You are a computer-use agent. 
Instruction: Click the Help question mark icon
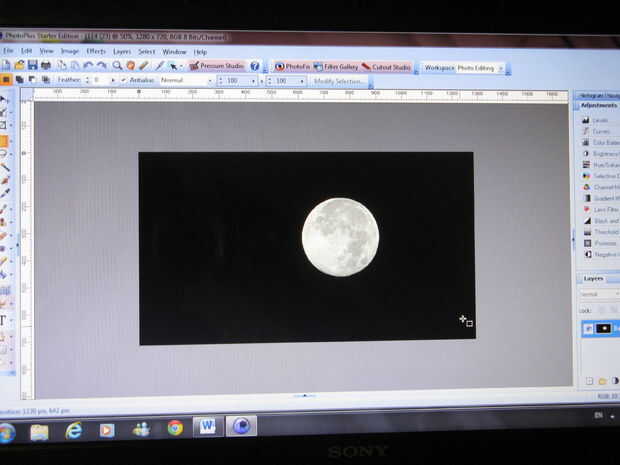click(255, 66)
